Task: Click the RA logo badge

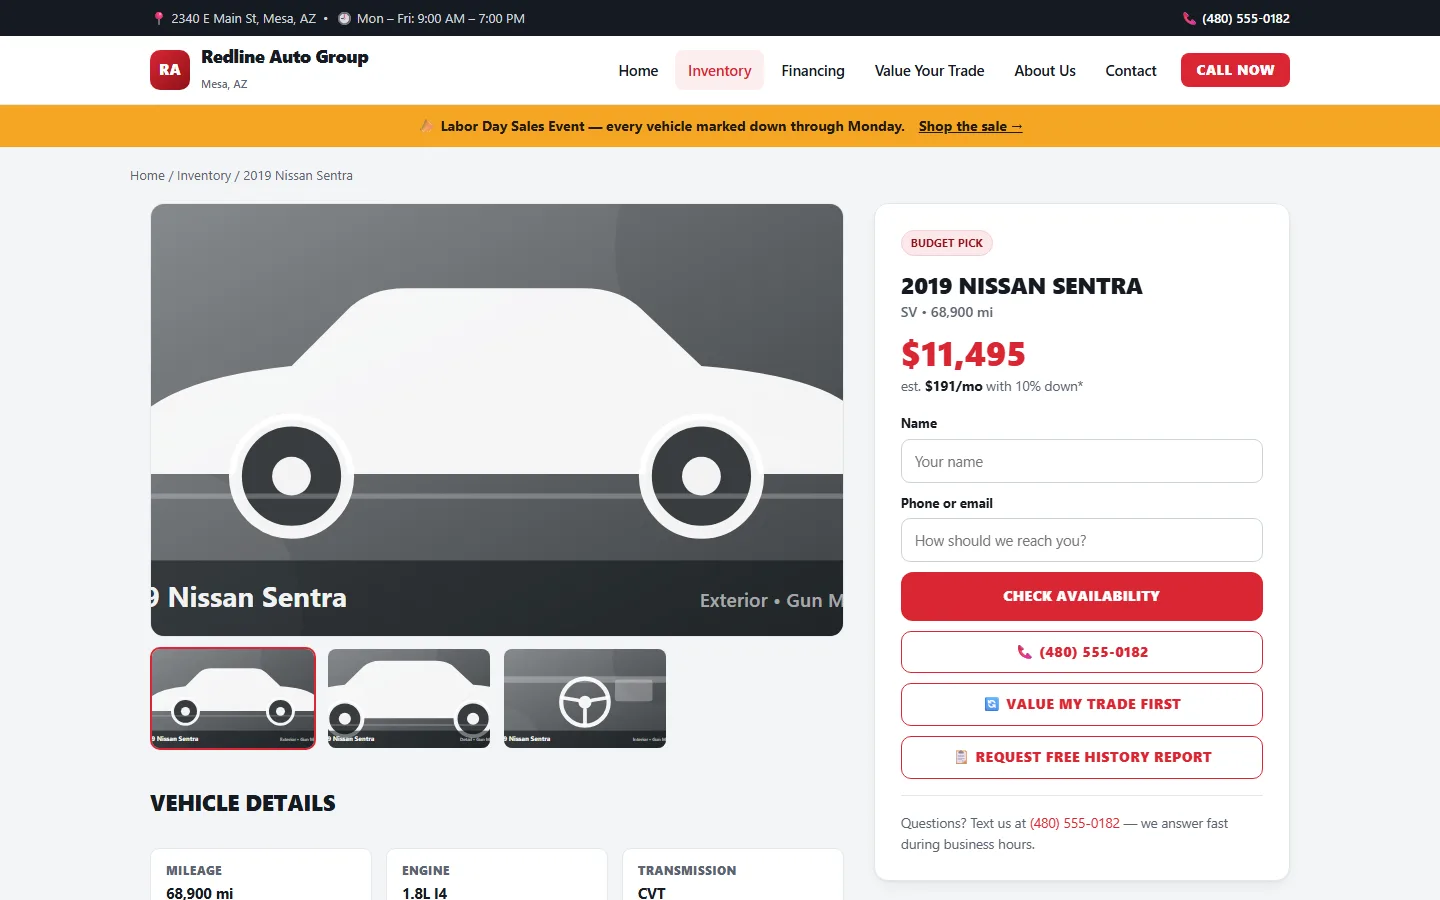Action: [x=170, y=70]
